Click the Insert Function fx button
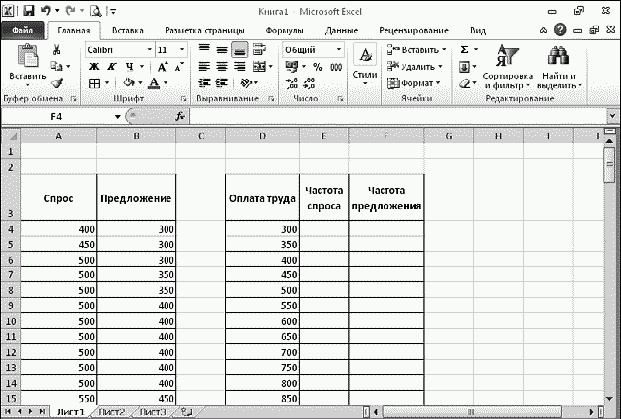The image size is (621, 419). click(180, 116)
